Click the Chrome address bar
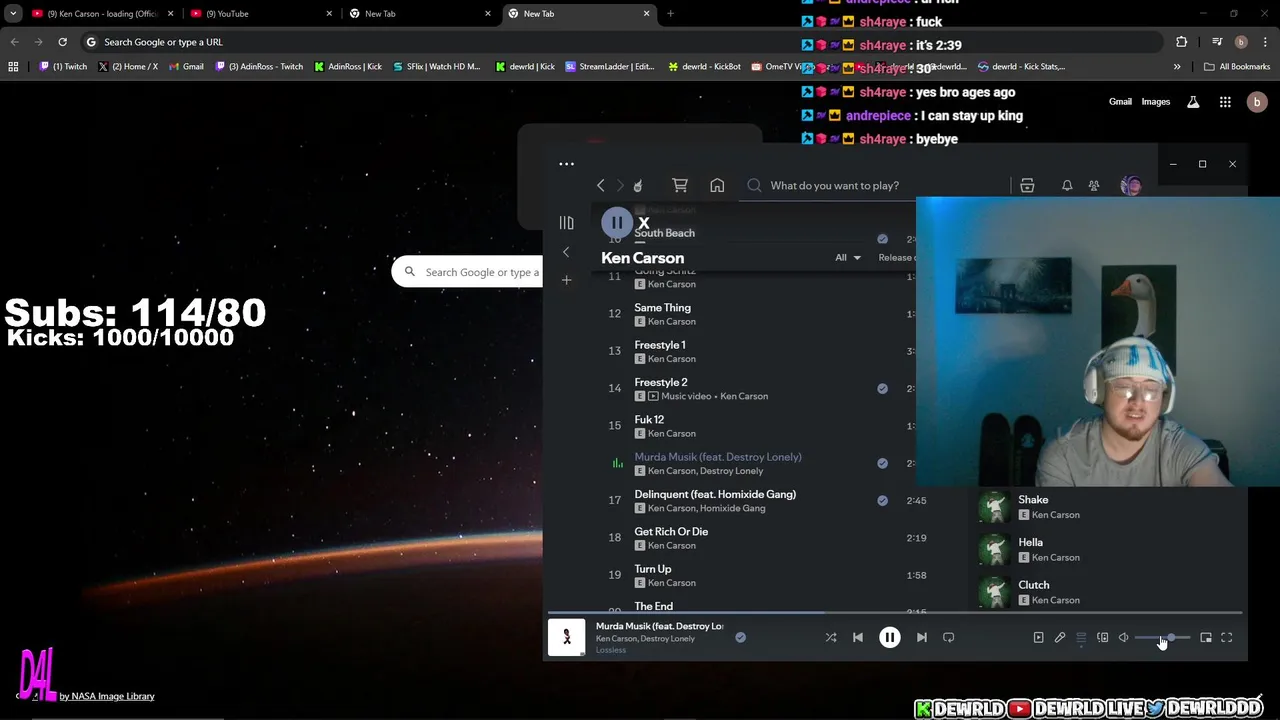Screen dimensions: 1280x720 tap(620, 42)
